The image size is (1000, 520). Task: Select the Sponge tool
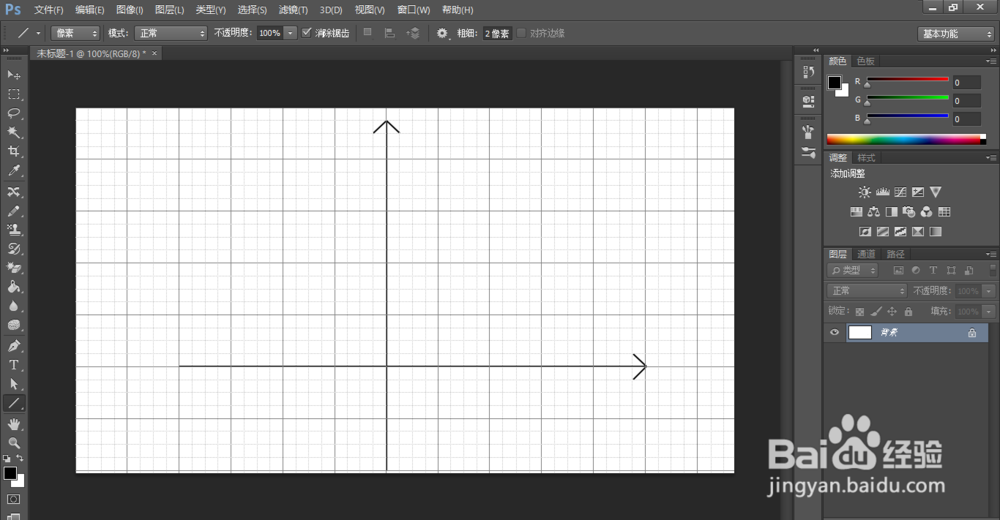point(13,325)
